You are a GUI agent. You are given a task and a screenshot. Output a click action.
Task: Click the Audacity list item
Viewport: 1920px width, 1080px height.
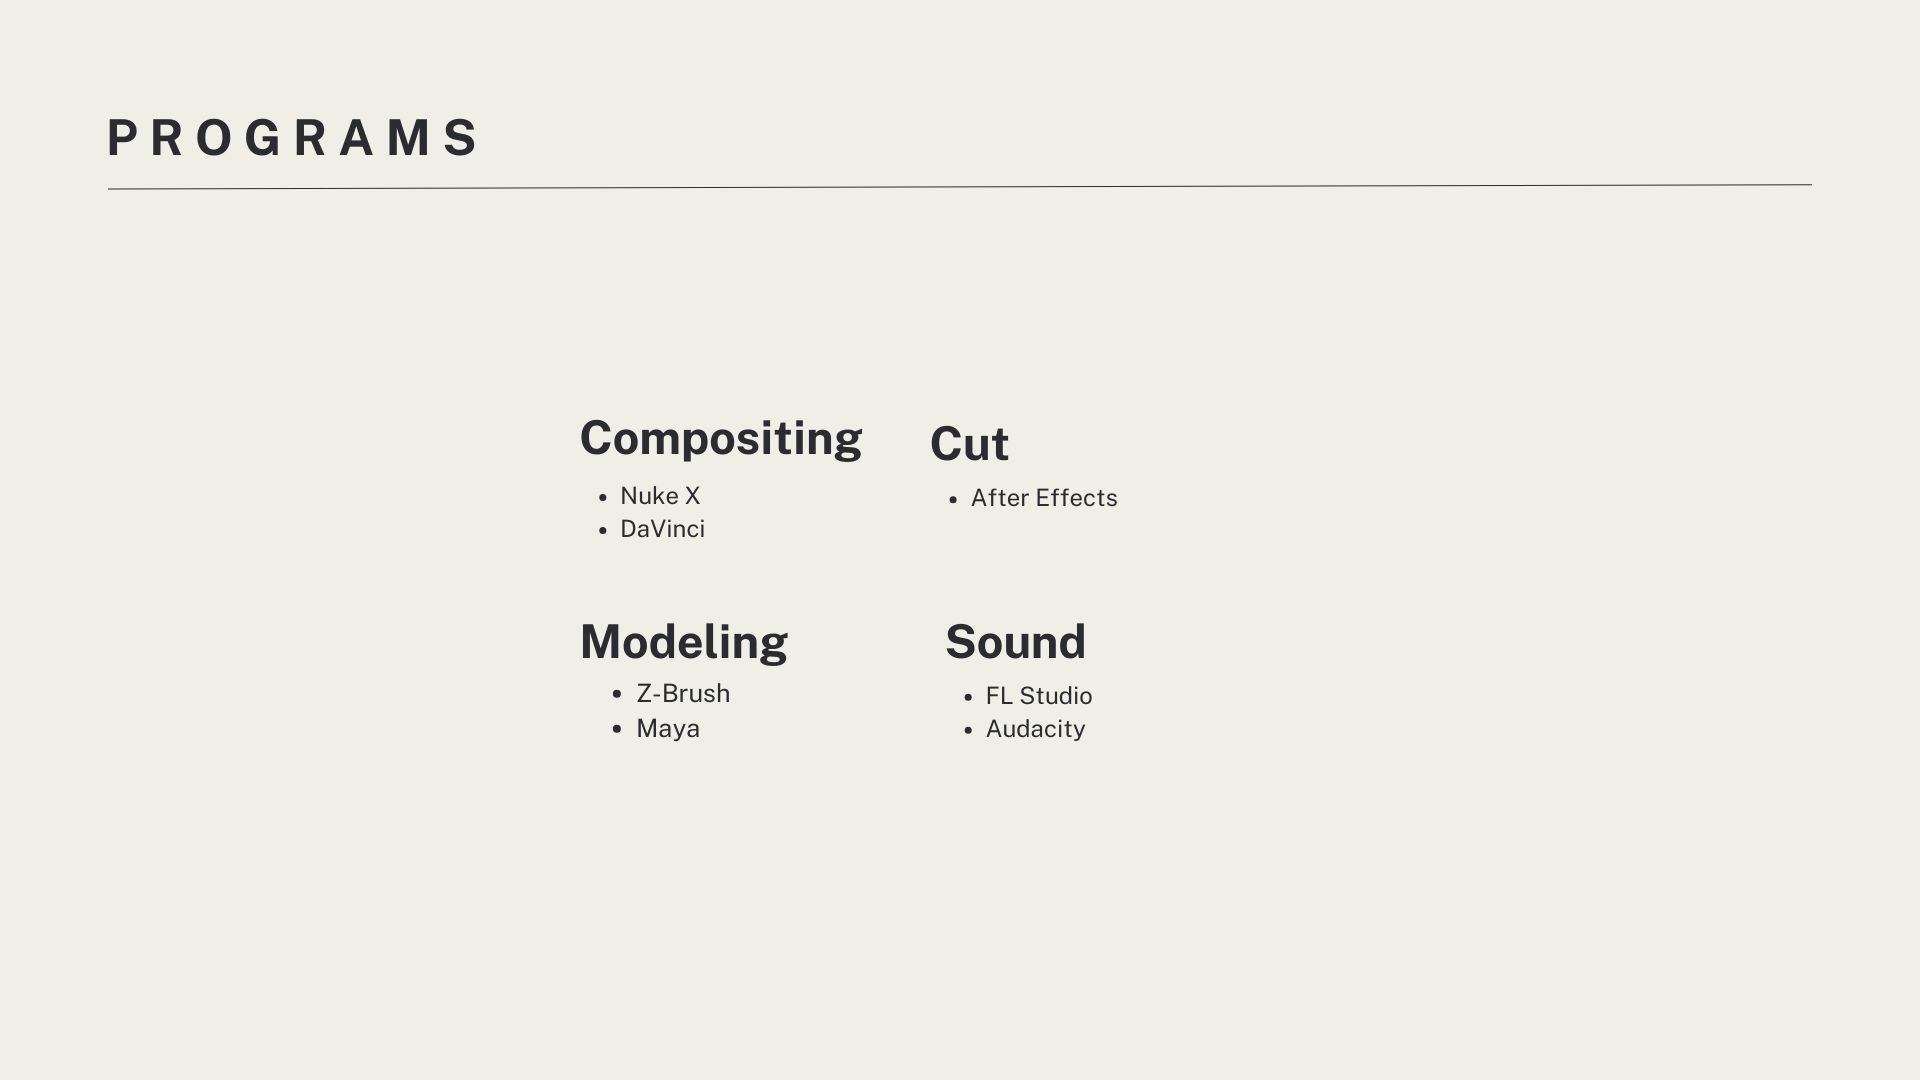pyautogui.click(x=1035, y=729)
